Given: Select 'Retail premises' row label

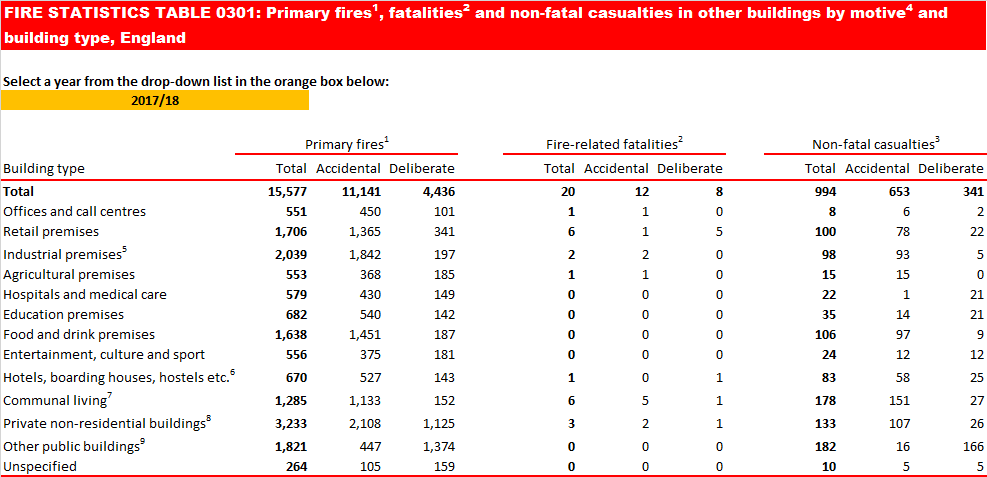Looking at the screenshot, I should [x=51, y=232].
